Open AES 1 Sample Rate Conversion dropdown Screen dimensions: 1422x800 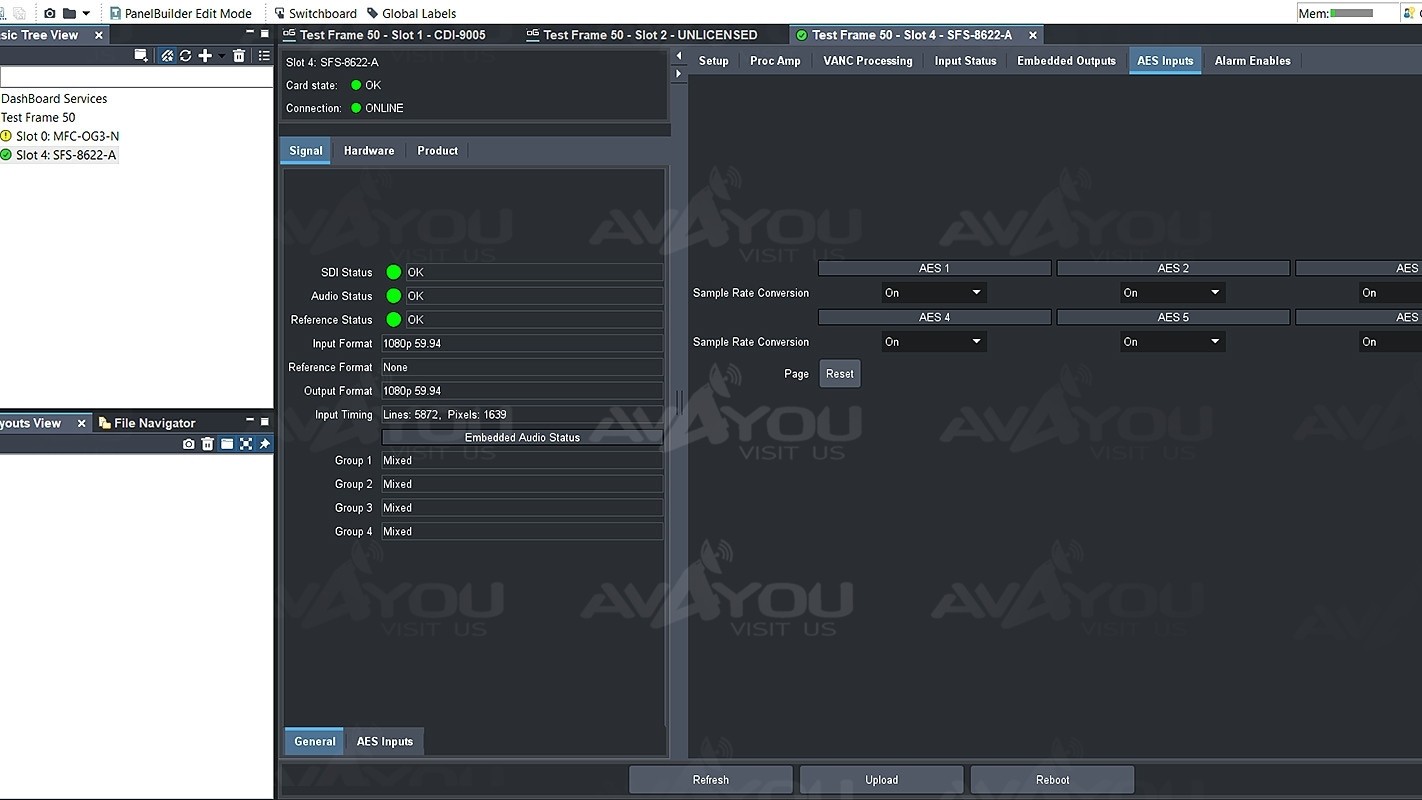click(934, 293)
